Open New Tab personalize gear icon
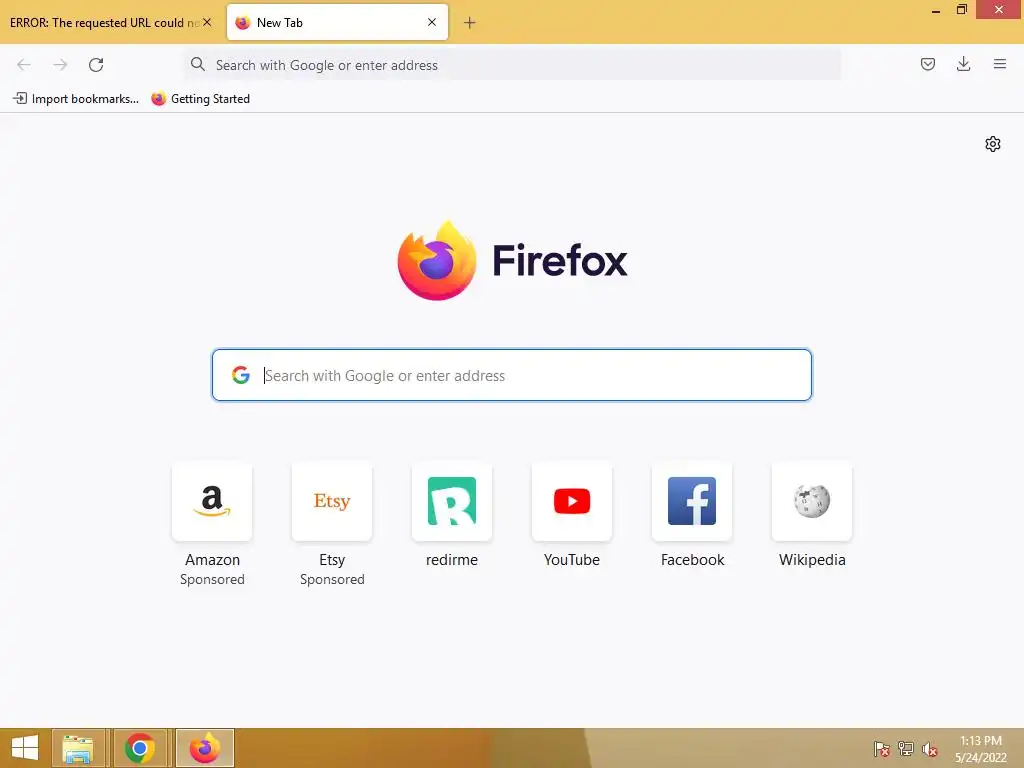Viewport: 1024px width, 768px height. [x=993, y=144]
